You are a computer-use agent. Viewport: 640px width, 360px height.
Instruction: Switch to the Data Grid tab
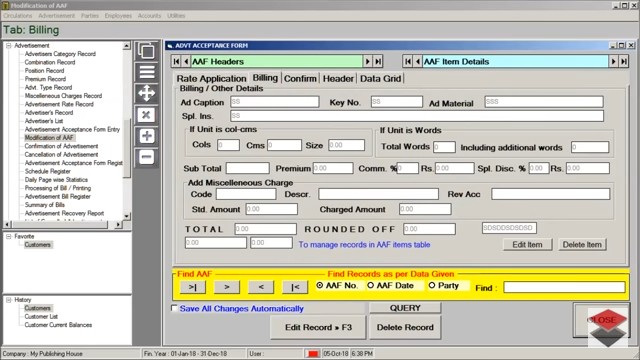pos(380,78)
